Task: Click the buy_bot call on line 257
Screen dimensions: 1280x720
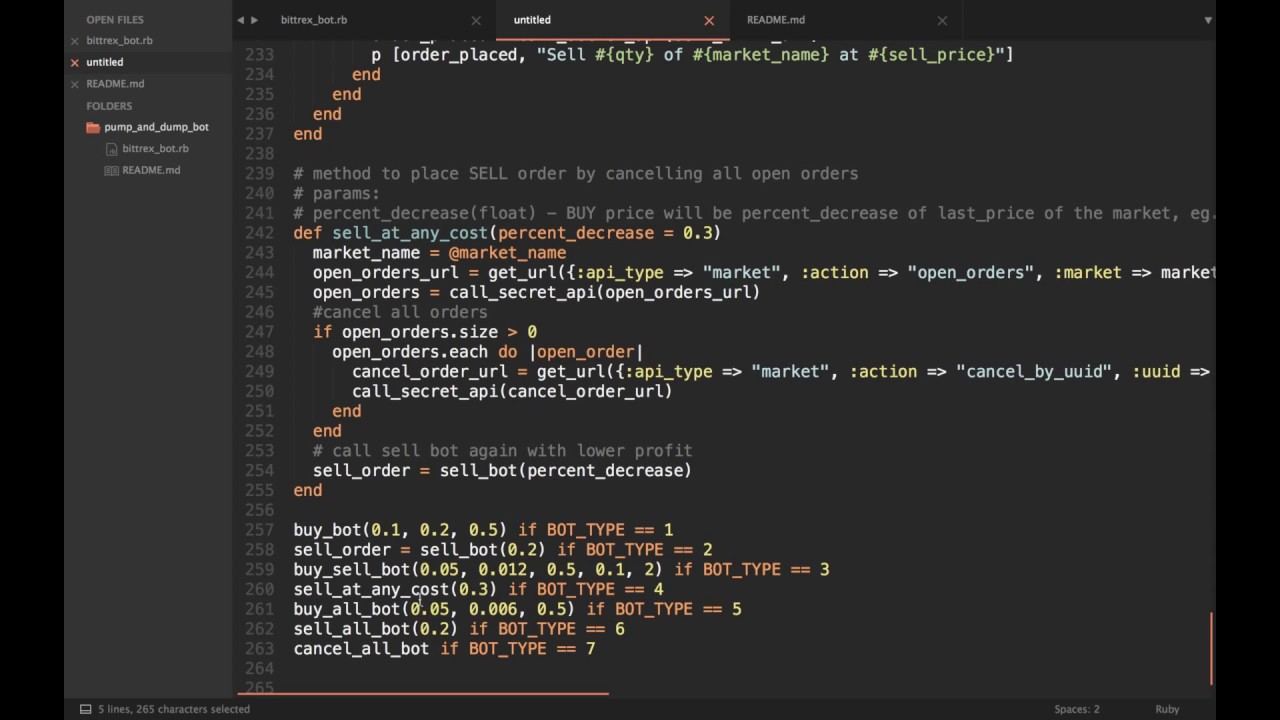Action: (x=327, y=530)
